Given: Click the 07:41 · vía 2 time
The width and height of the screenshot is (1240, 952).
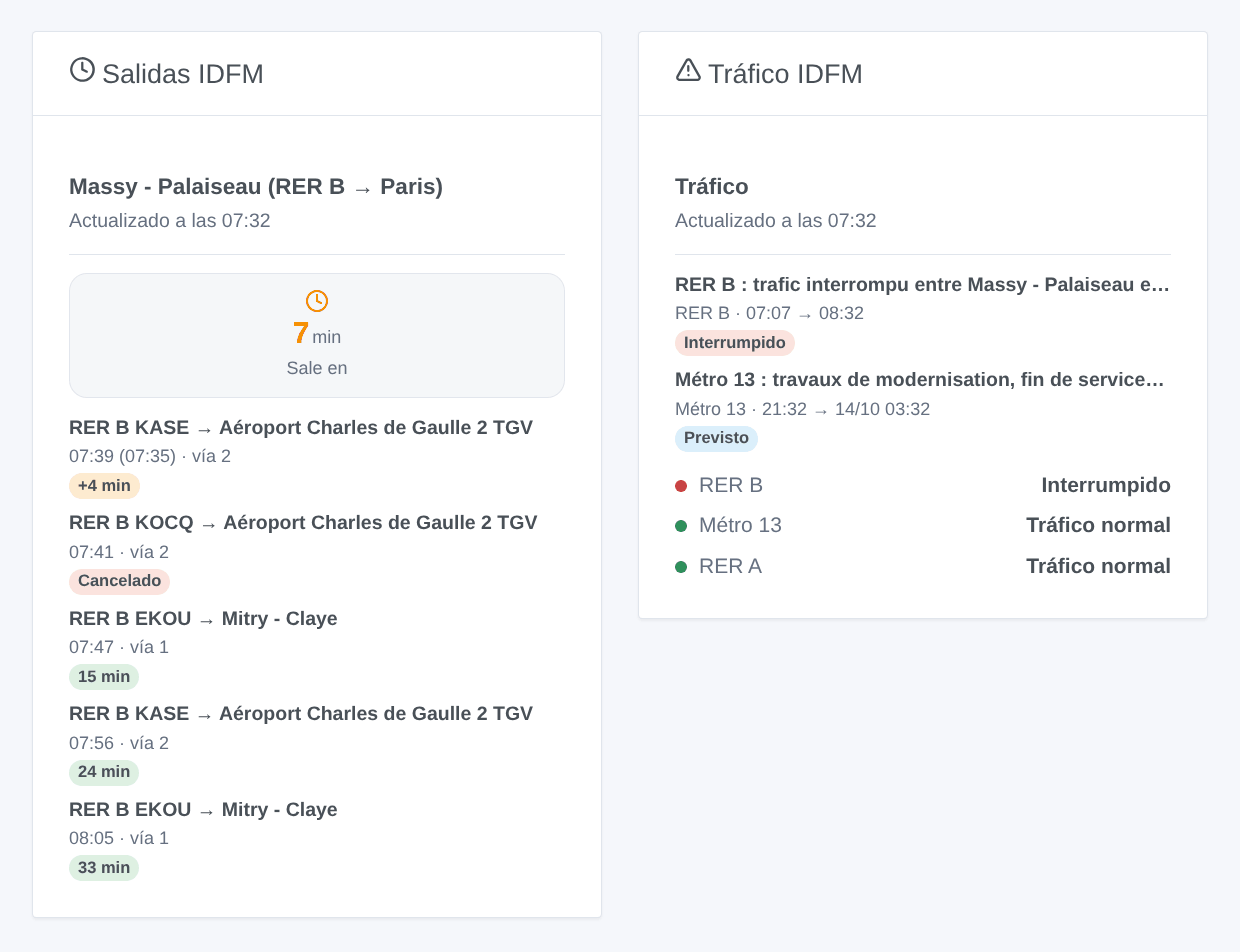Looking at the screenshot, I should [119, 552].
